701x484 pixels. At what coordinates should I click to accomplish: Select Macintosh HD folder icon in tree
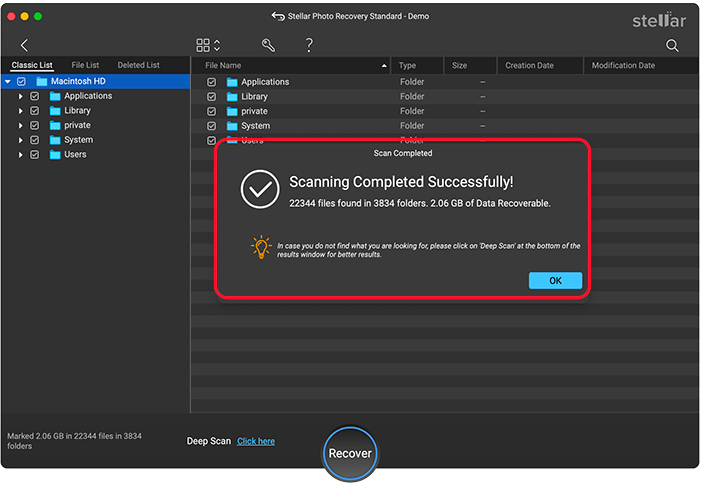click(42, 81)
